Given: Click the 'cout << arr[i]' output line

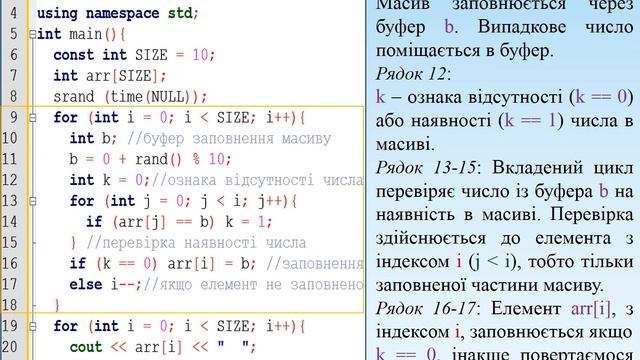Looking at the screenshot, I should click(x=163, y=347).
